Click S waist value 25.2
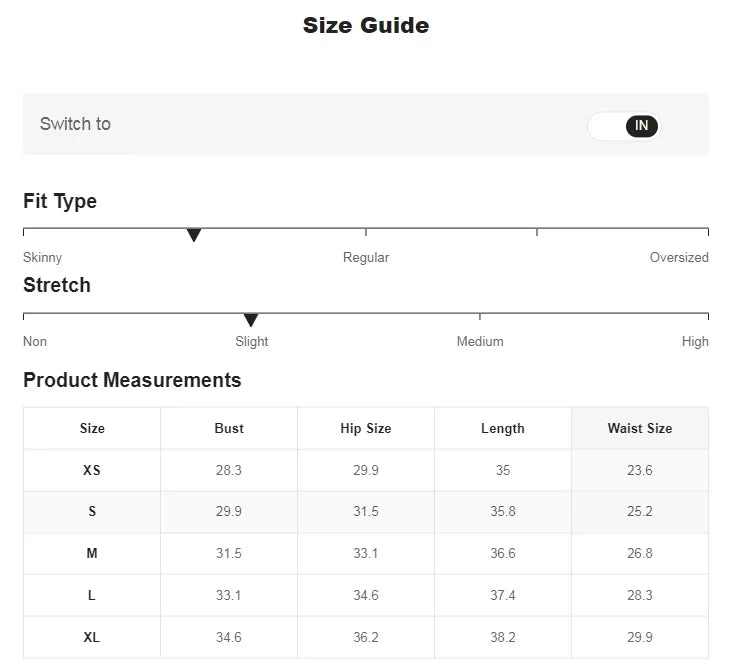Viewport: 735px width, 671px height. click(640, 511)
